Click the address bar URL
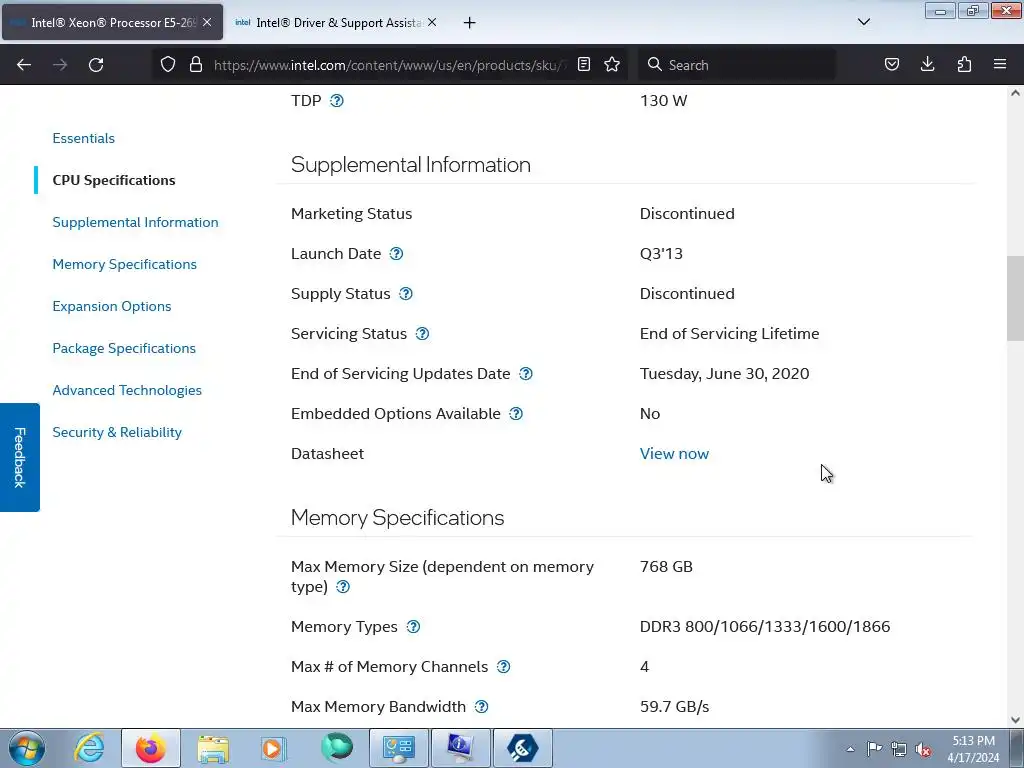 [x=391, y=65]
